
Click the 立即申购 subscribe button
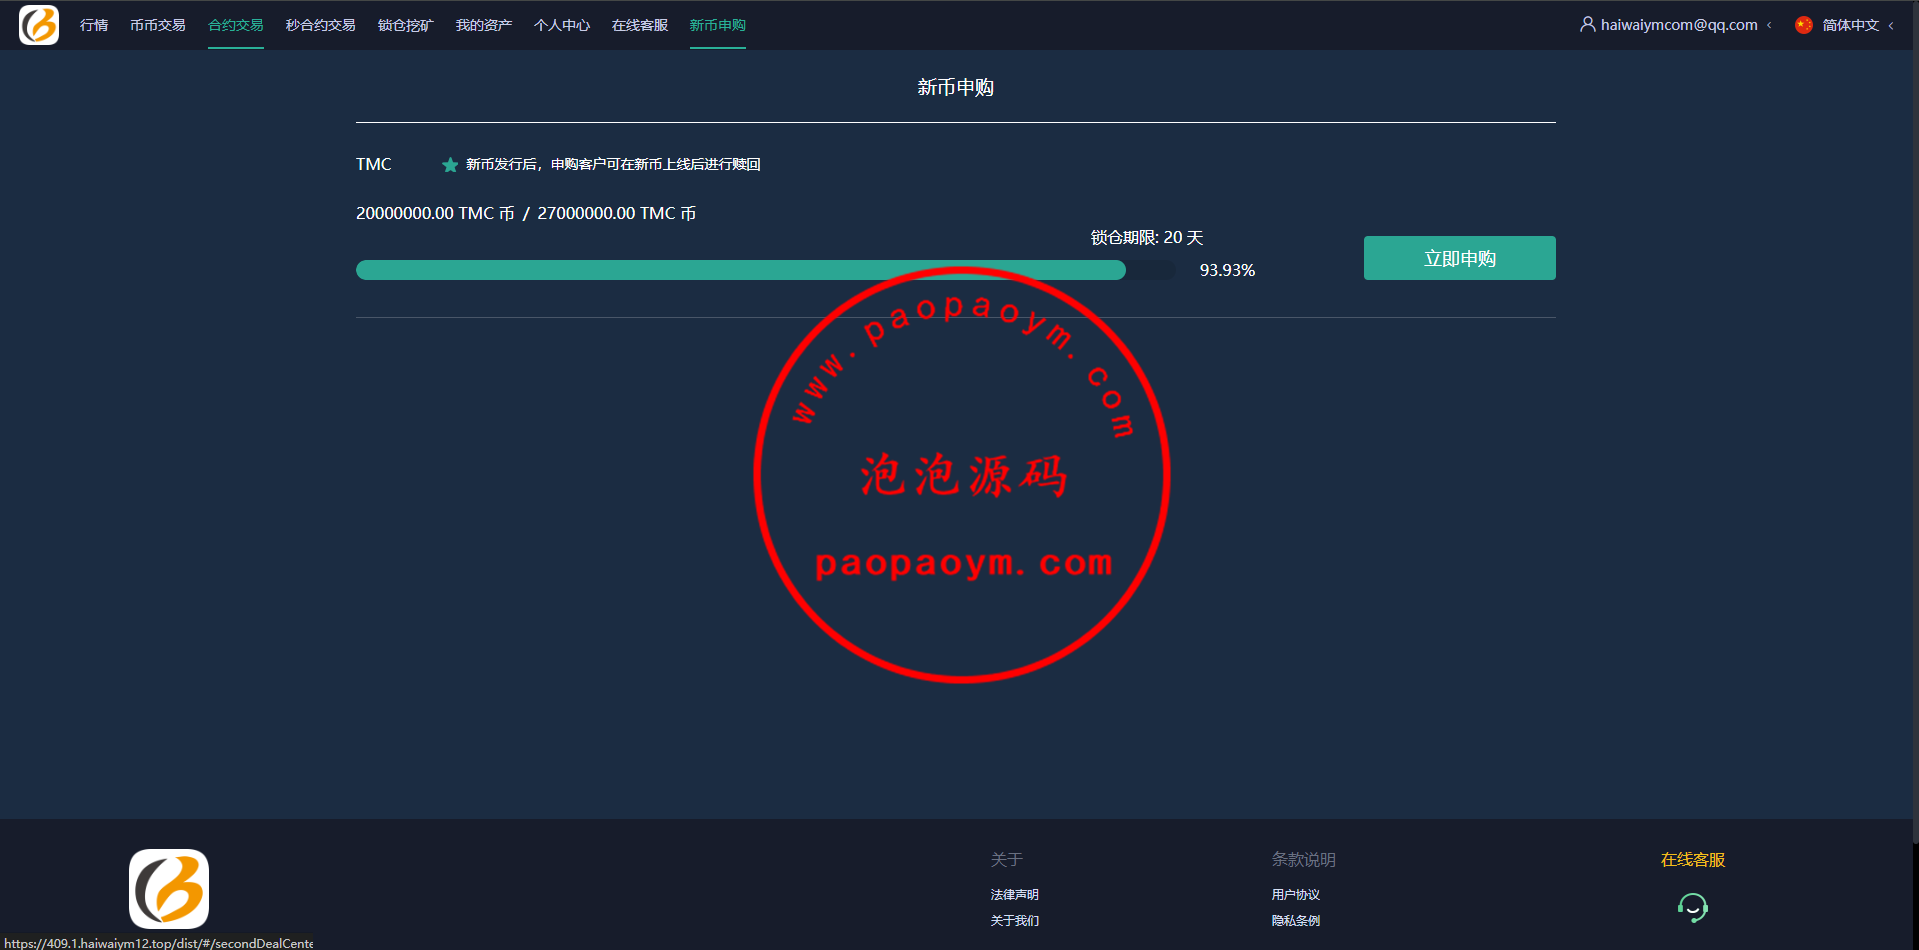(x=1459, y=258)
